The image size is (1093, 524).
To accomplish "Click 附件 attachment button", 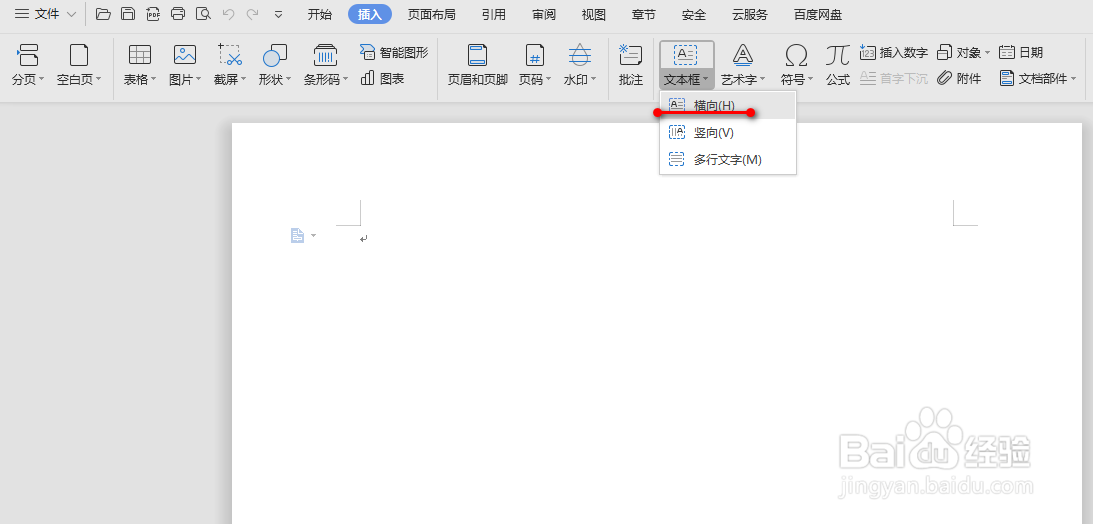I will pyautogui.click(x=959, y=79).
